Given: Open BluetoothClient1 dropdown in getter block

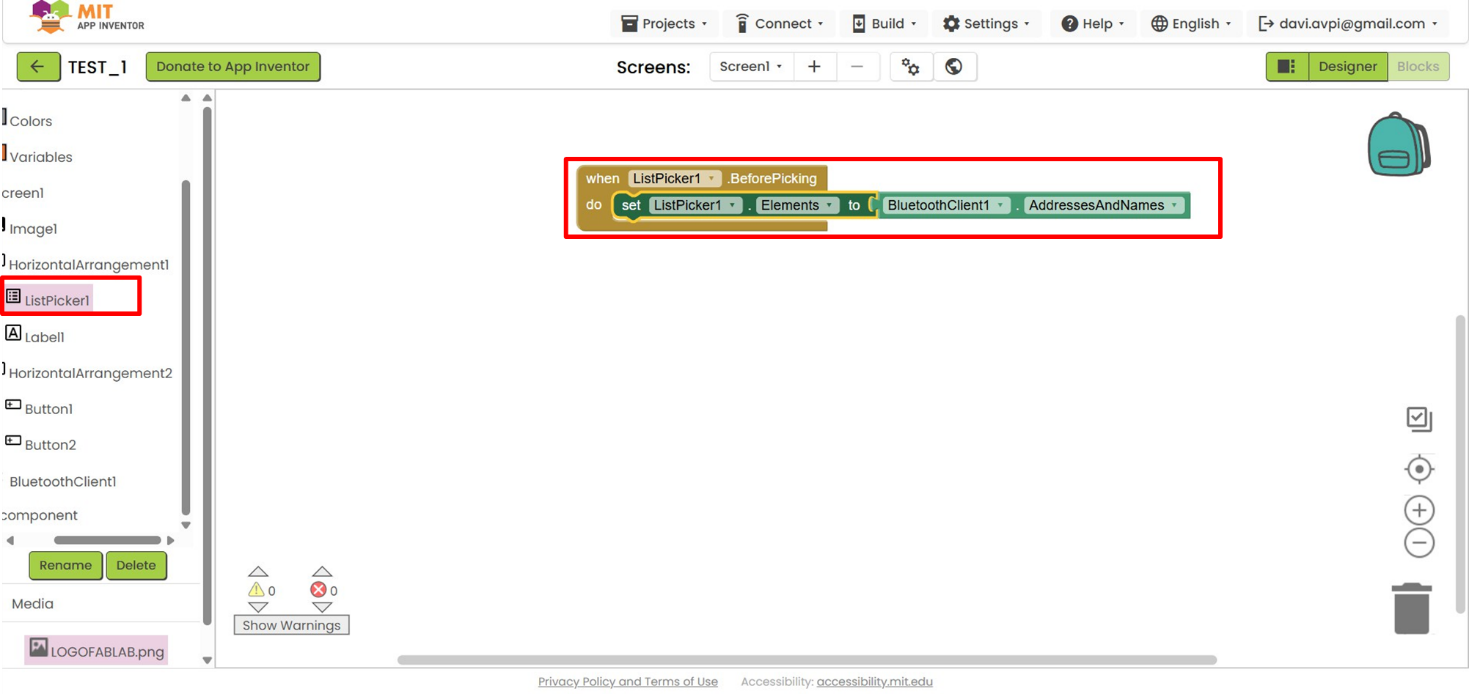Looking at the screenshot, I should pos(946,205).
